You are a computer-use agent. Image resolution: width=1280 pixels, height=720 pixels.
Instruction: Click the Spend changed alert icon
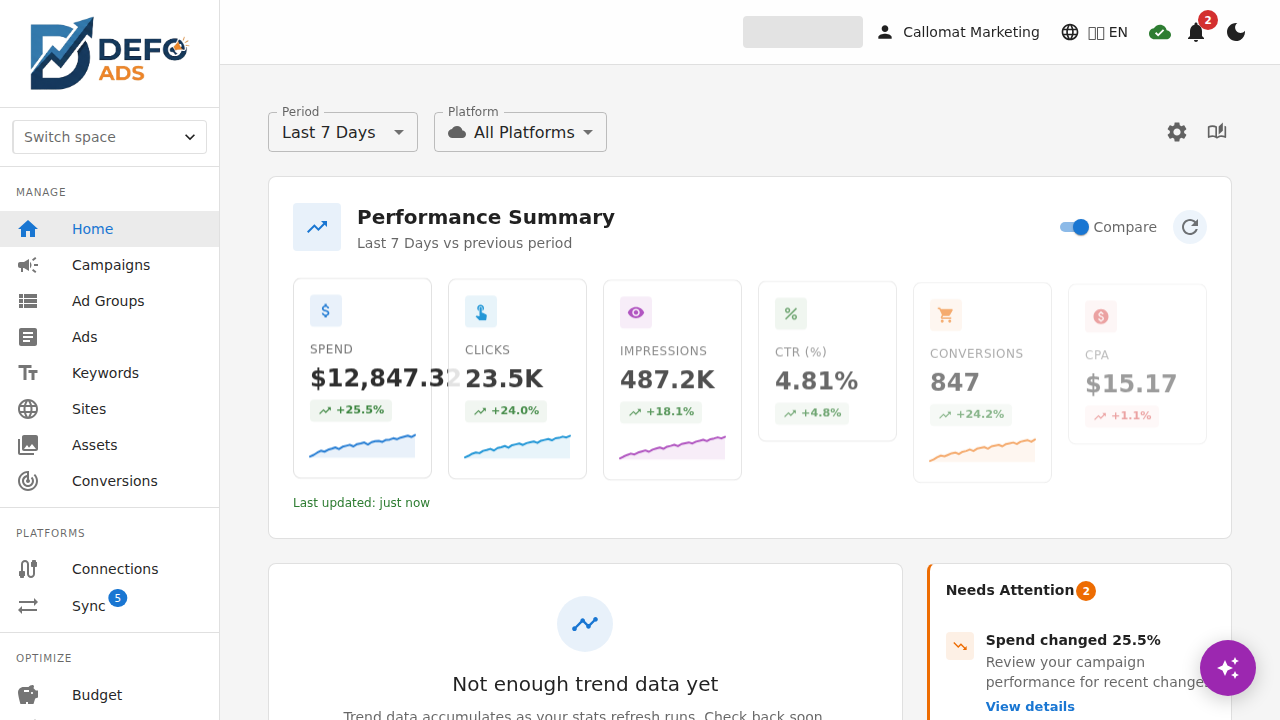tap(960, 646)
